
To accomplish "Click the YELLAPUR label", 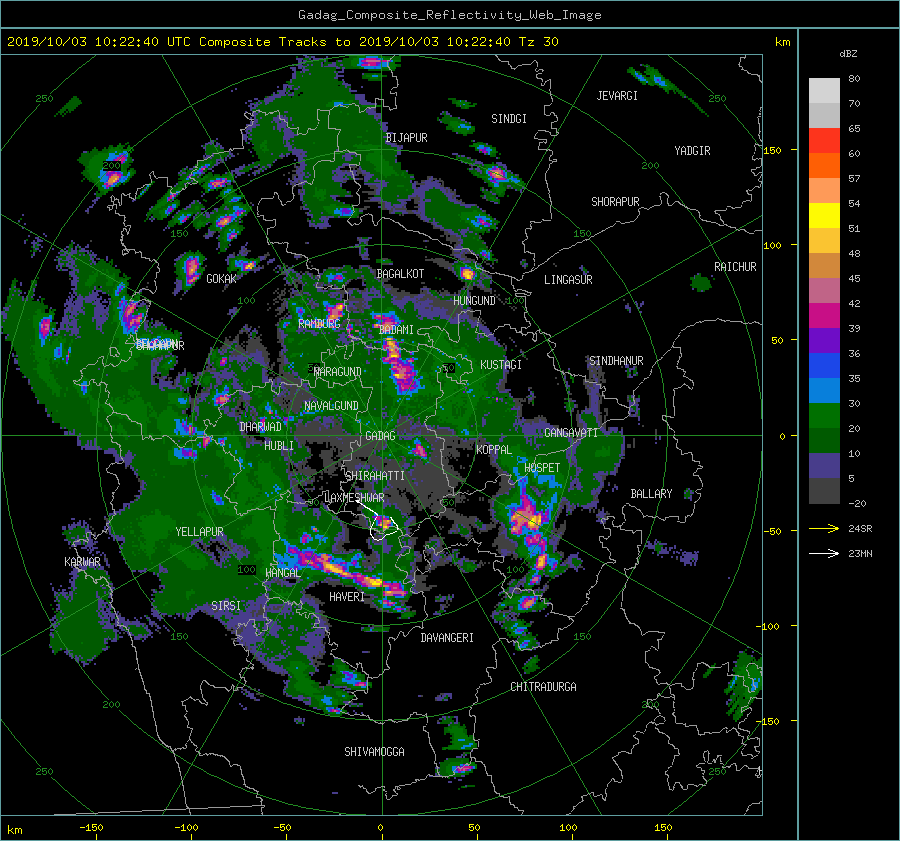I will pyautogui.click(x=199, y=532).
